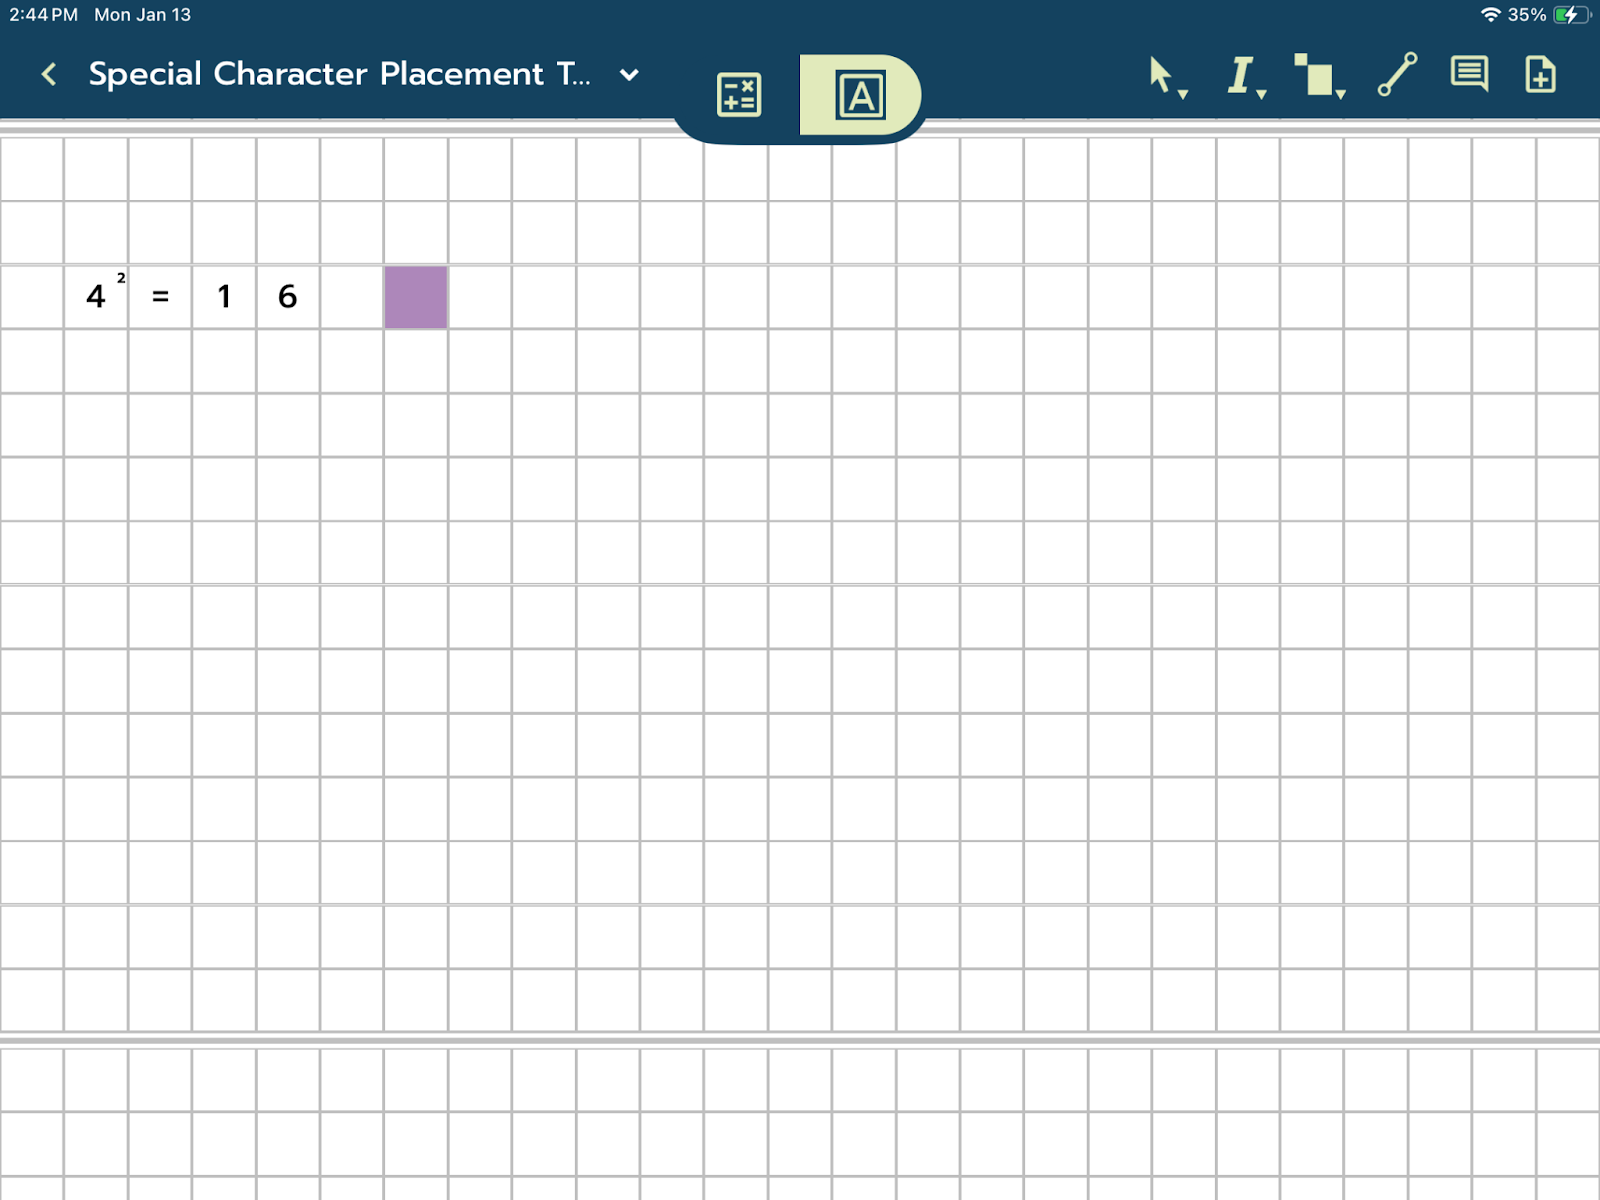Select the cell with the equals sign

pyautogui.click(x=160, y=297)
